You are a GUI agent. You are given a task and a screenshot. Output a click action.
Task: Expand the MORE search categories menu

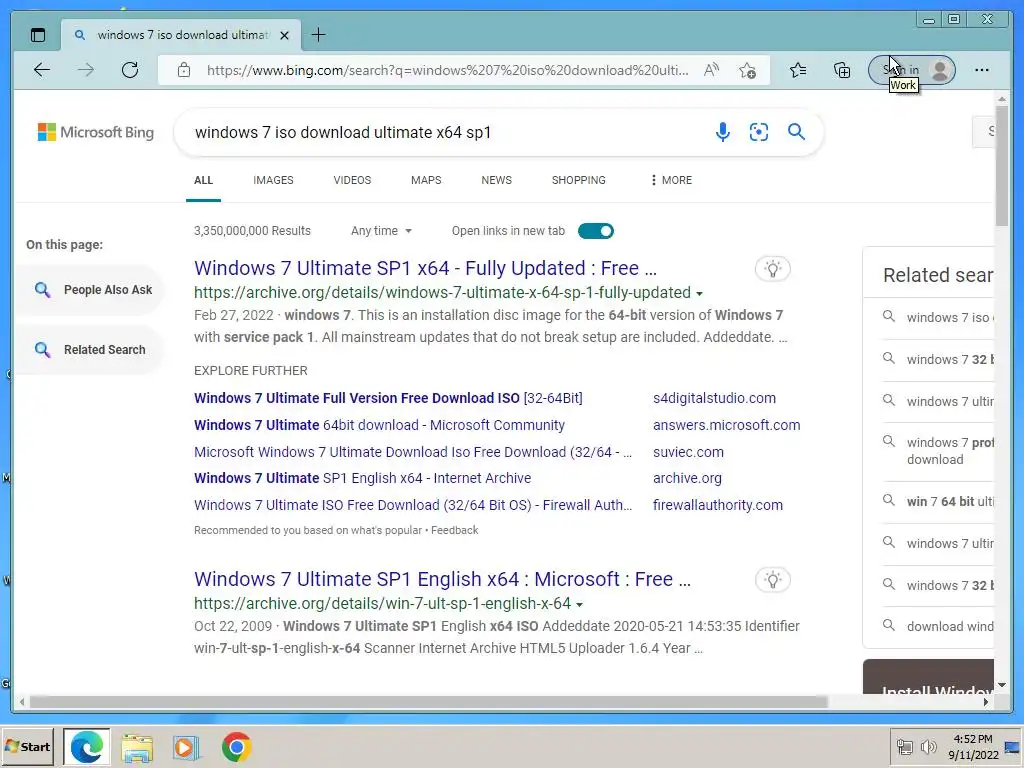click(x=671, y=180)
